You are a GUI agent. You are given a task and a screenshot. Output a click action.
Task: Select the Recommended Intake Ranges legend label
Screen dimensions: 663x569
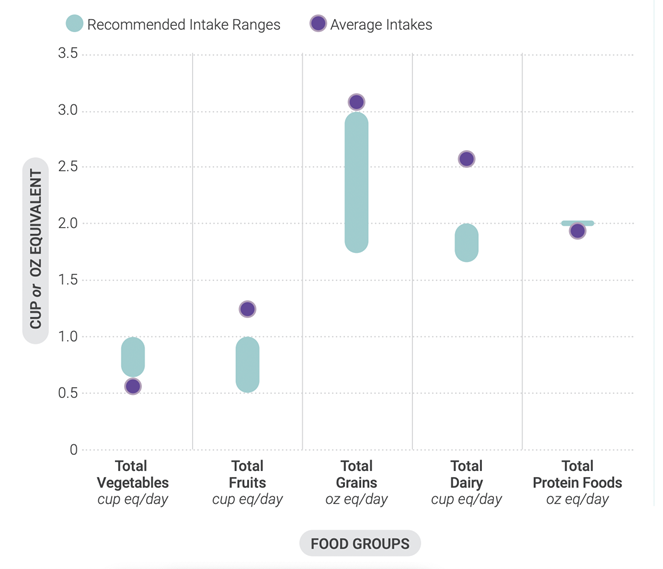tap(184, 24)
